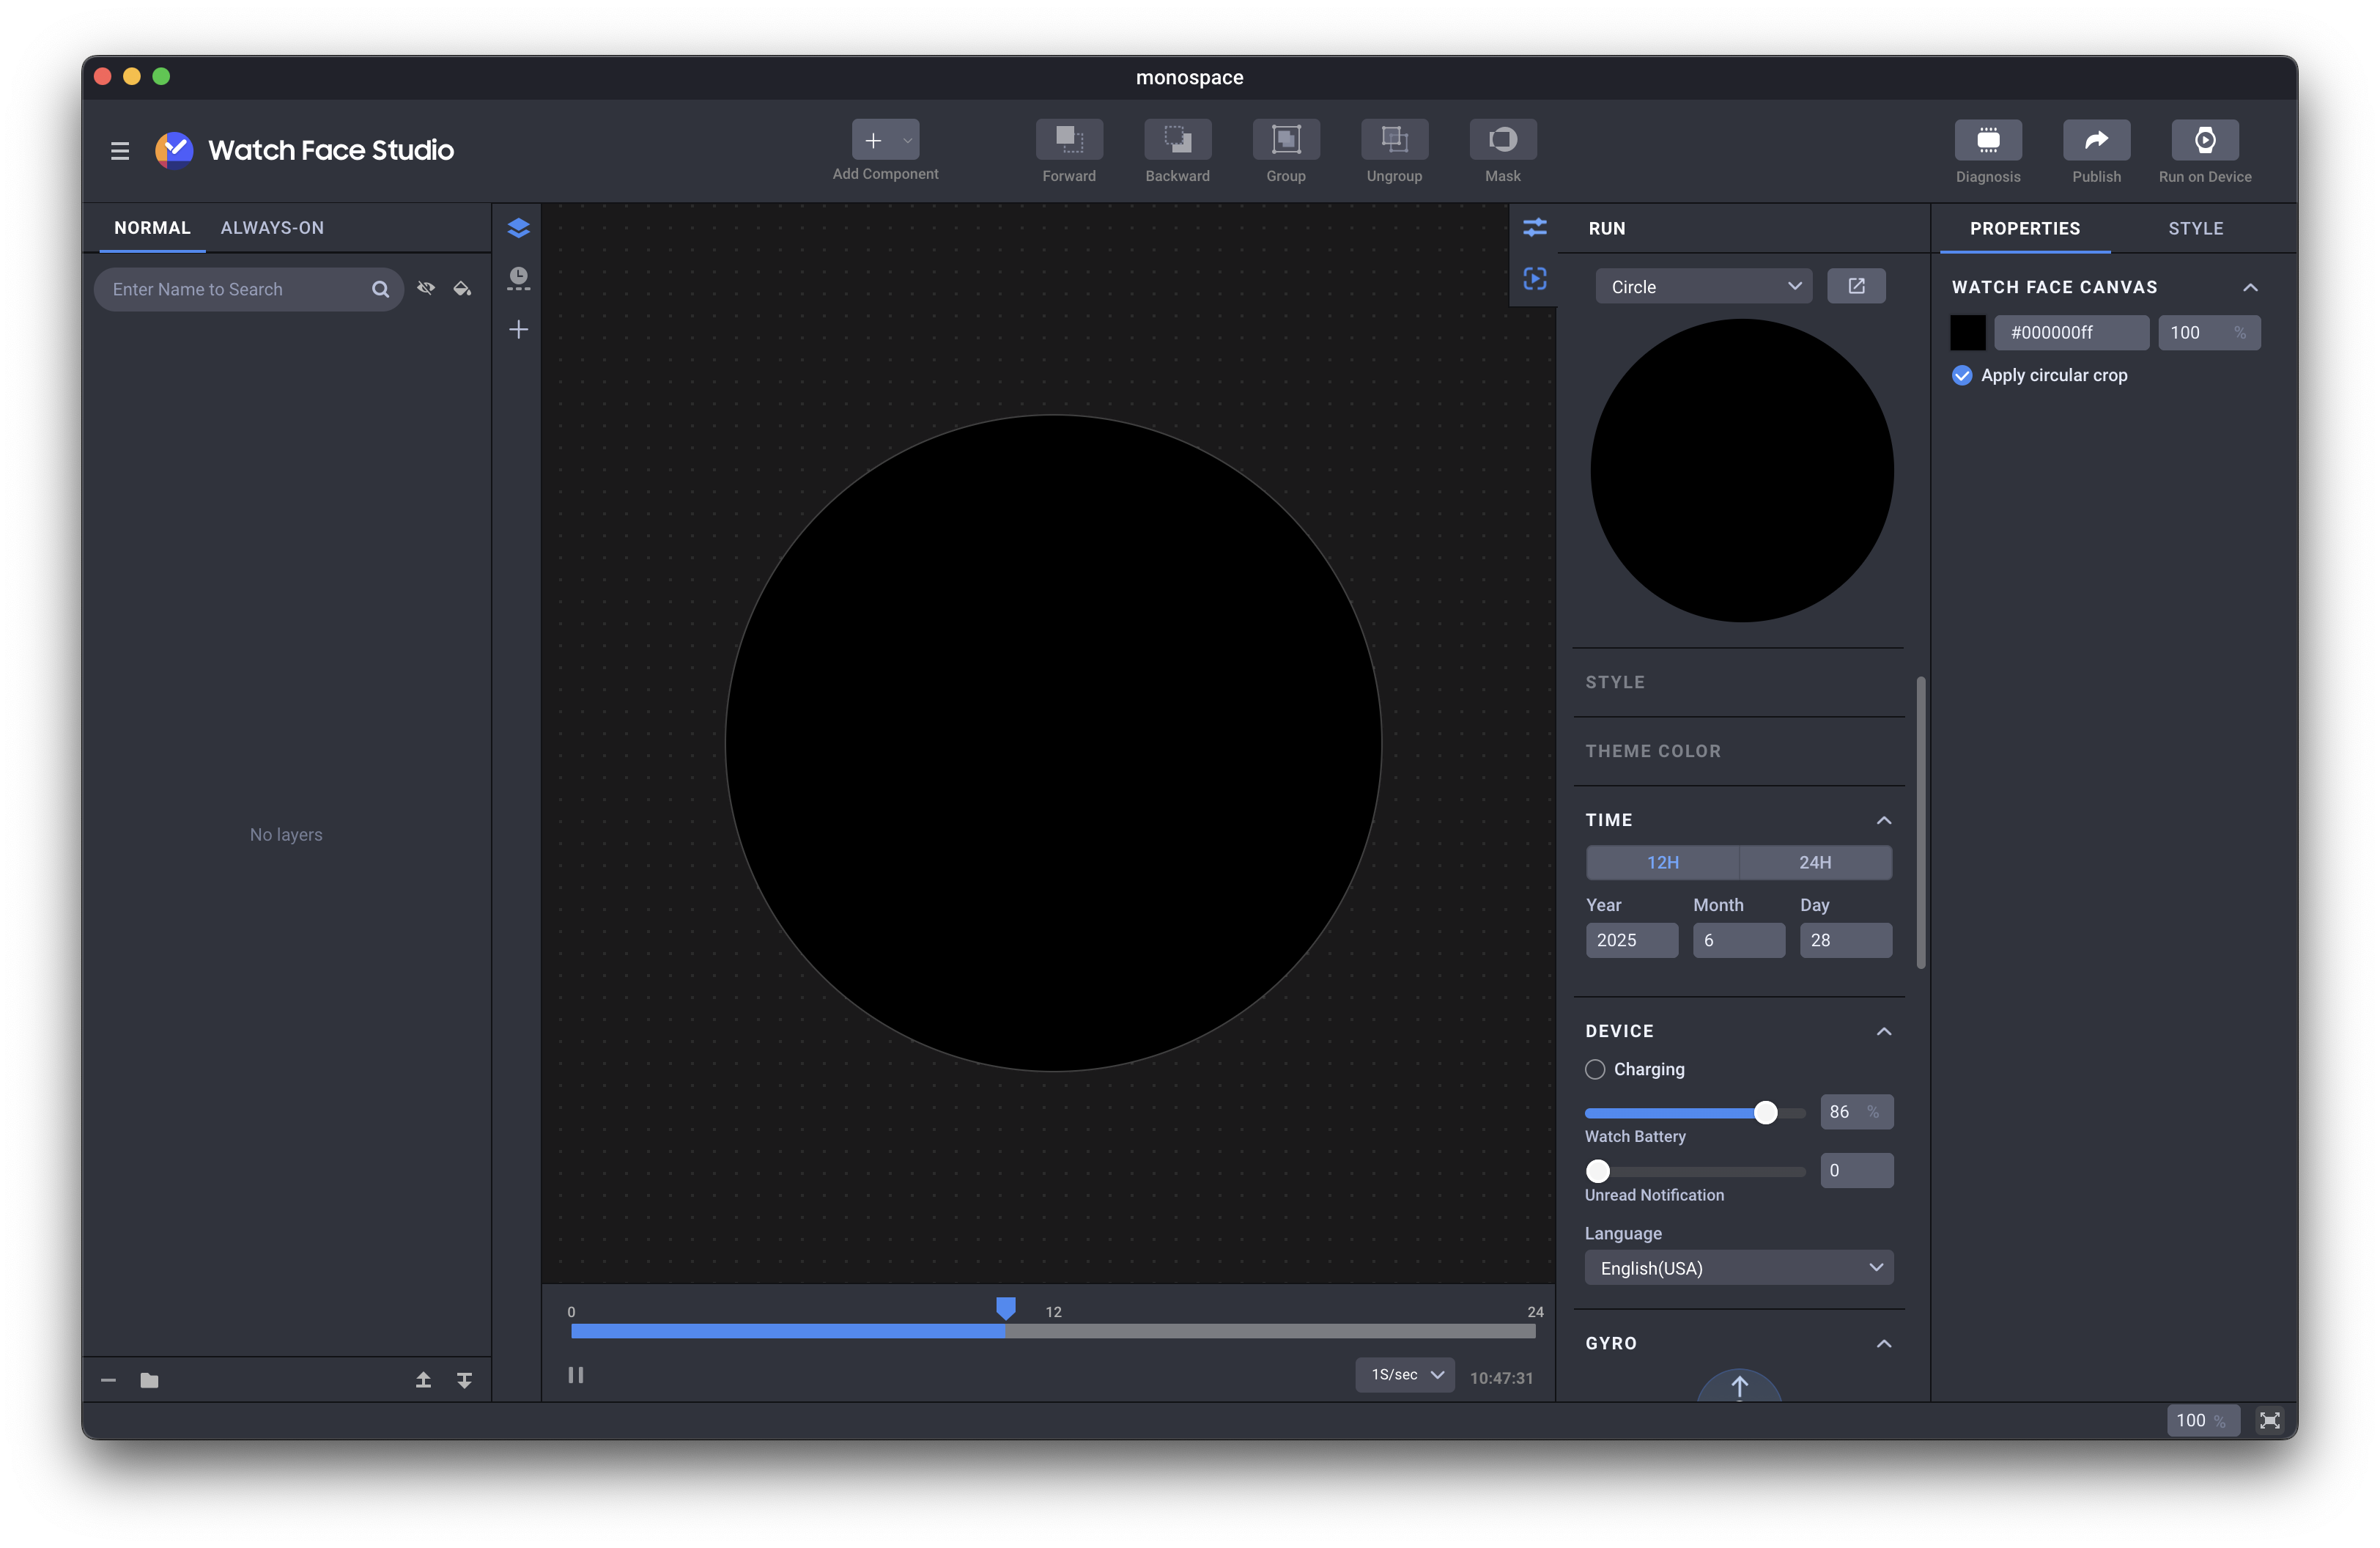
Task: Click the canvas black color swatch
Action: click(1967, 333)
